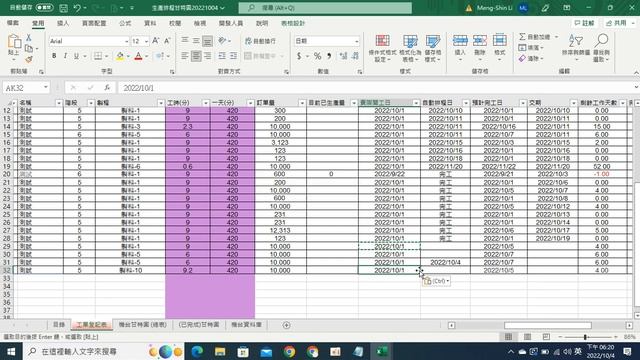Image resolution: width=640 pixels, height=360 pixels.
Task: Open the fill color yellow bucket
Action: 120,56
